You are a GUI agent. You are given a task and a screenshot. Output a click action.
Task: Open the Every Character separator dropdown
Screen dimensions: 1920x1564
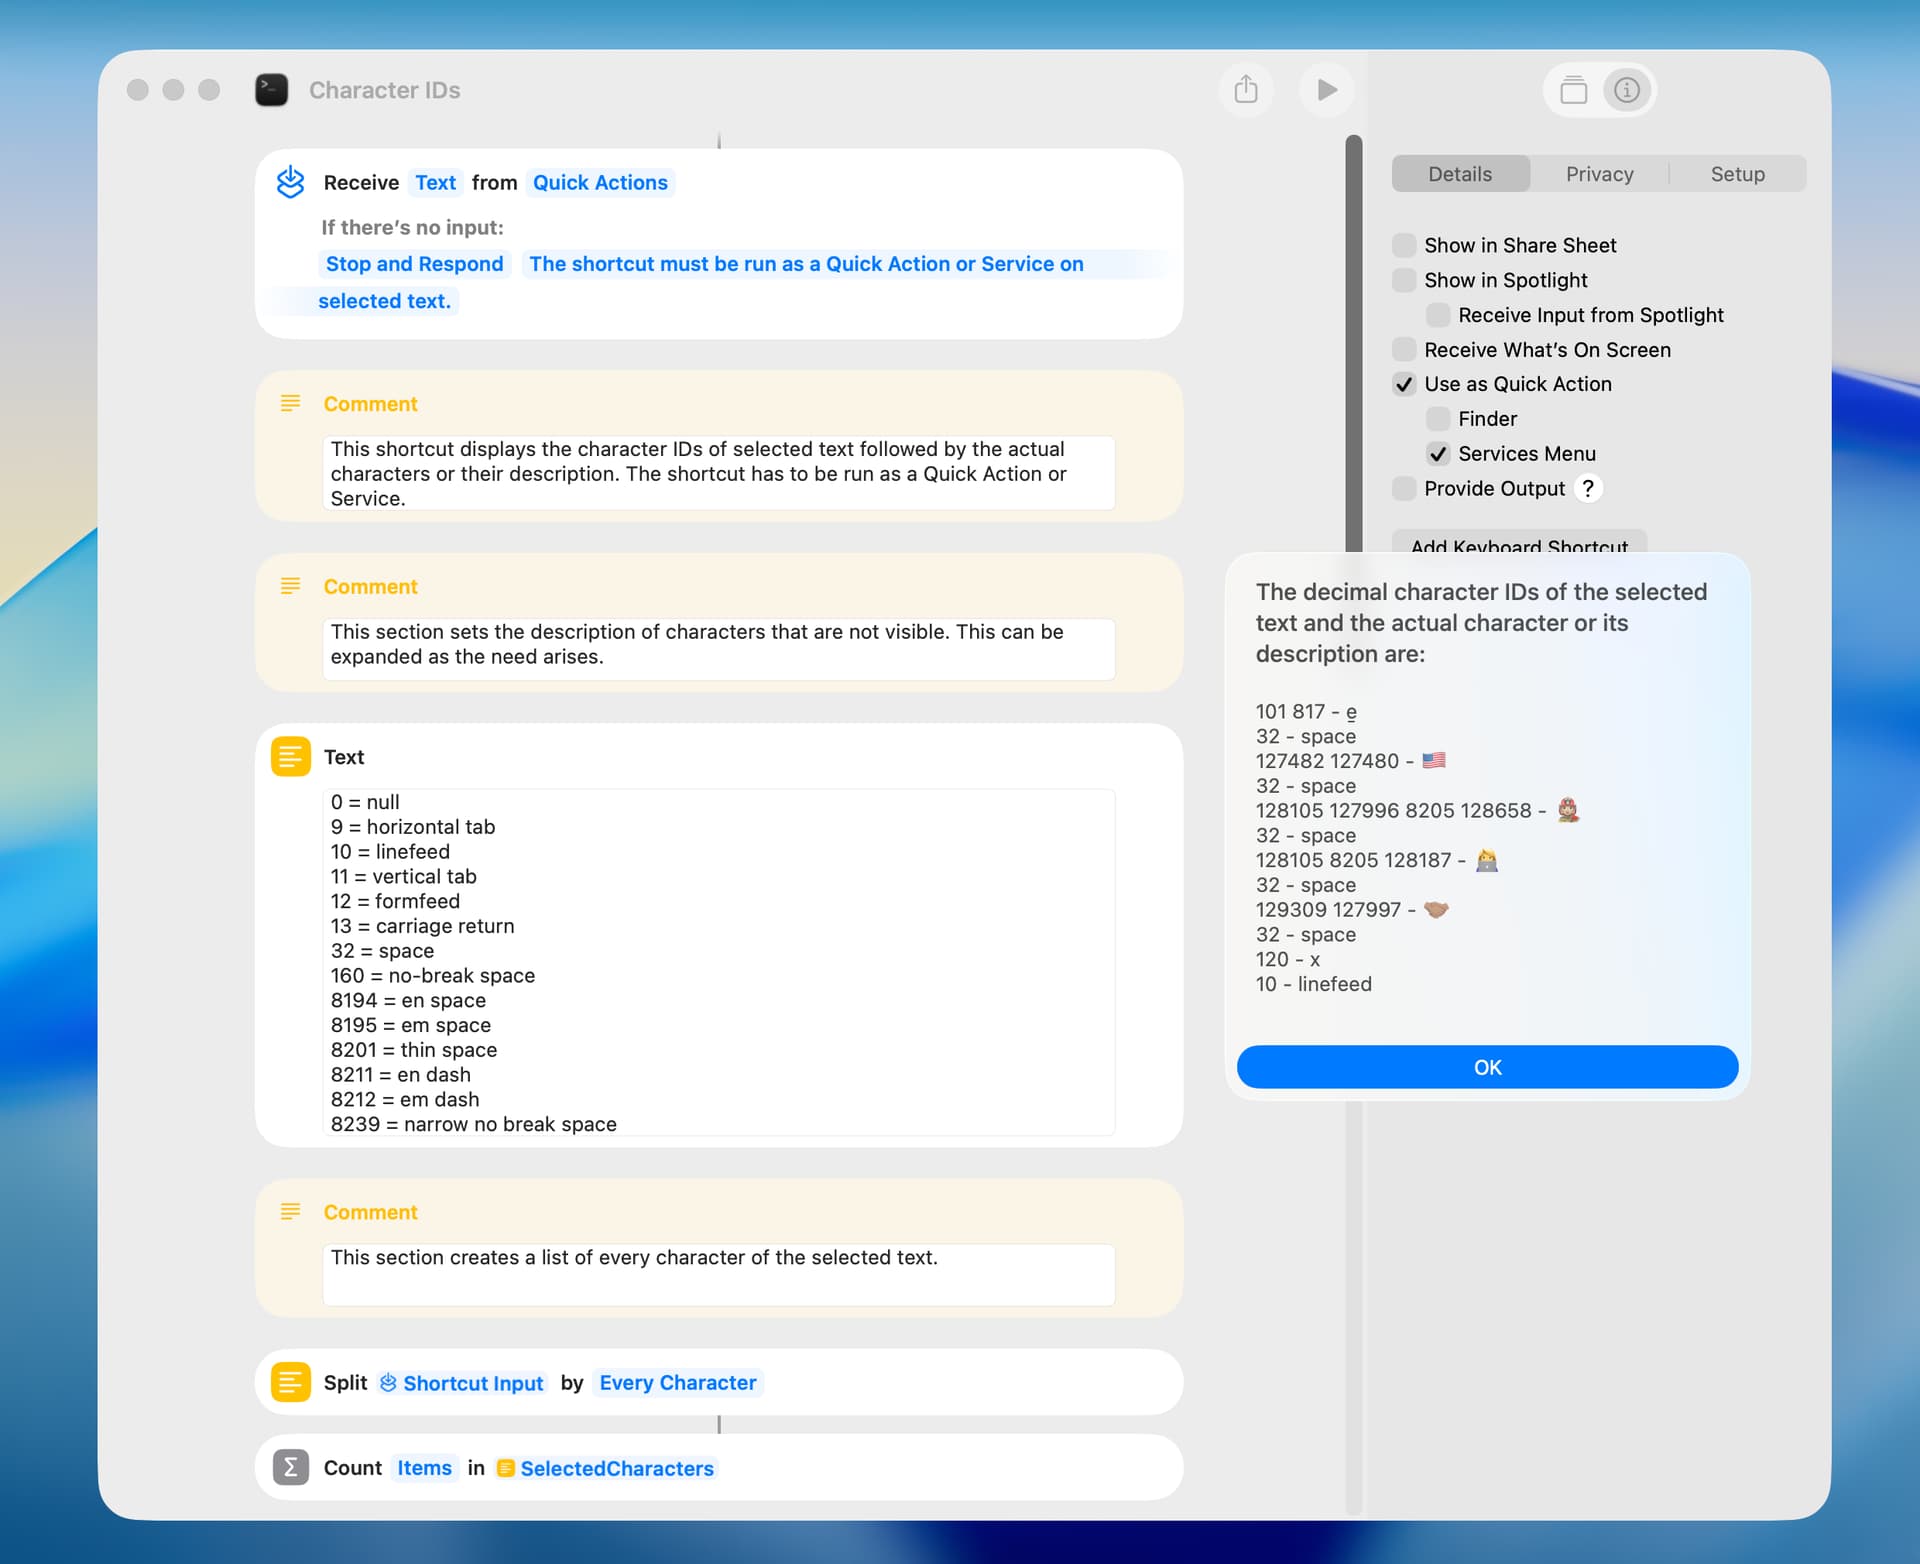pos(677,1382)
